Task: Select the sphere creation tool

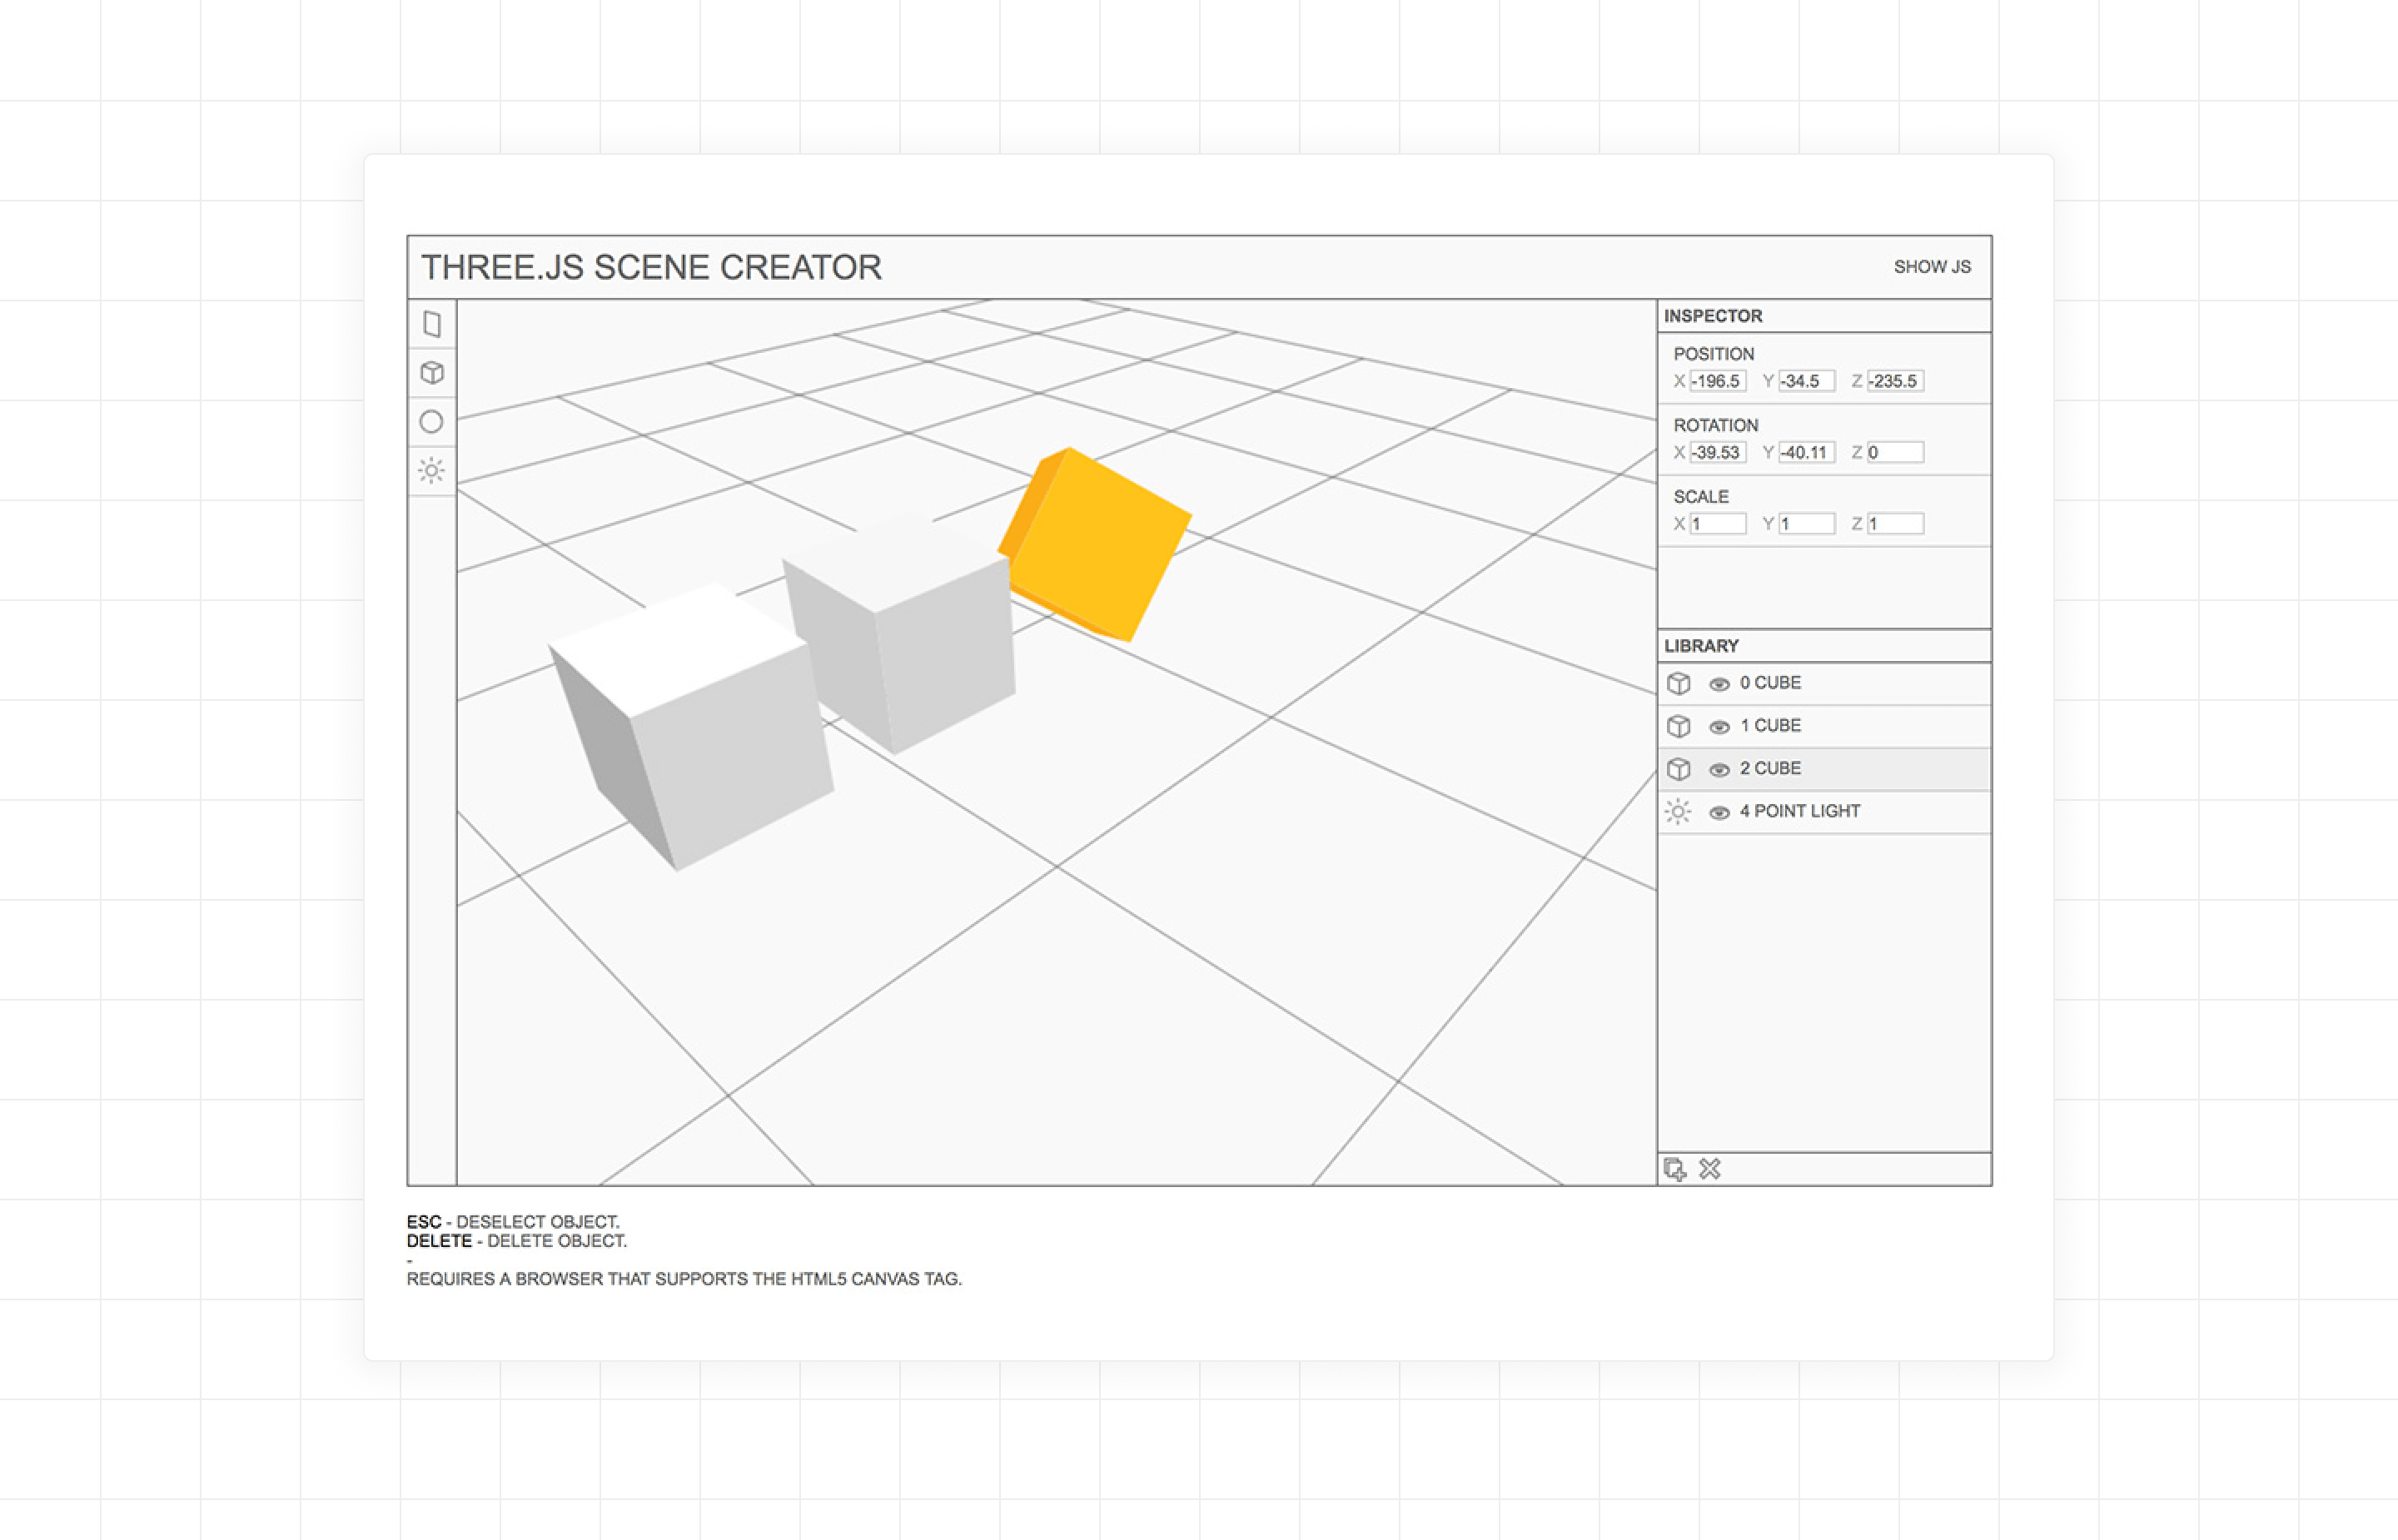Action: (432, 421)
